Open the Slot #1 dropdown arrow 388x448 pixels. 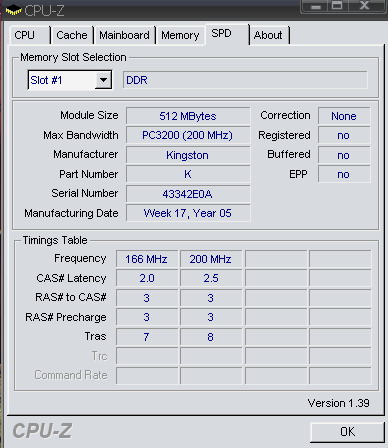103,80
